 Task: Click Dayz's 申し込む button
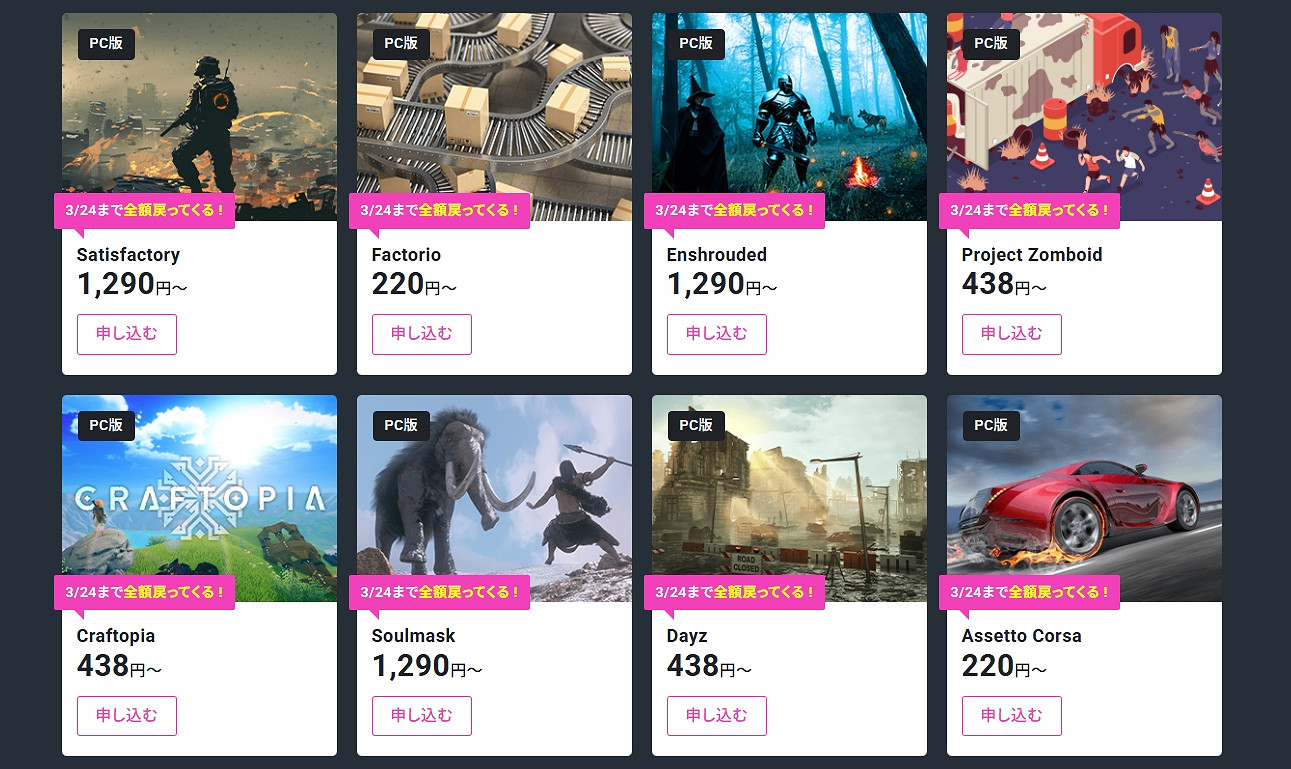click(x=716, y=716)
